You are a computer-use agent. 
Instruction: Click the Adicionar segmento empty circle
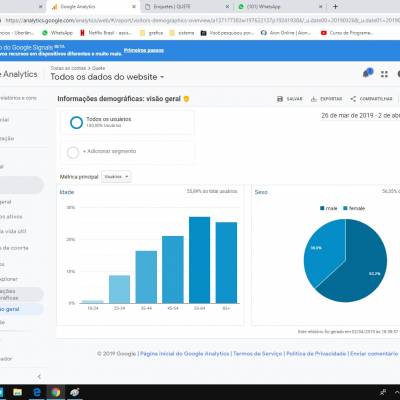pyautogui.click(x=73, y=152)
